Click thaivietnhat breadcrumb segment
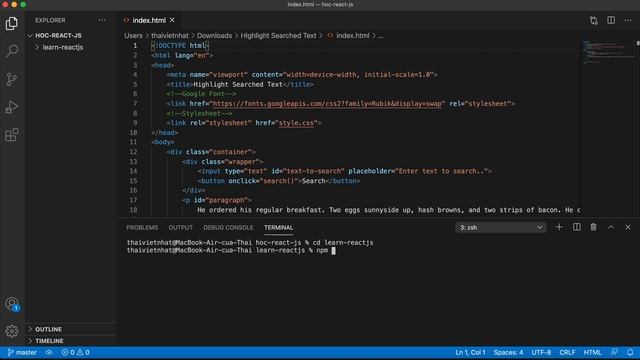Image resolution: width=640 pixels, height=360 pixels. [170, 36]
